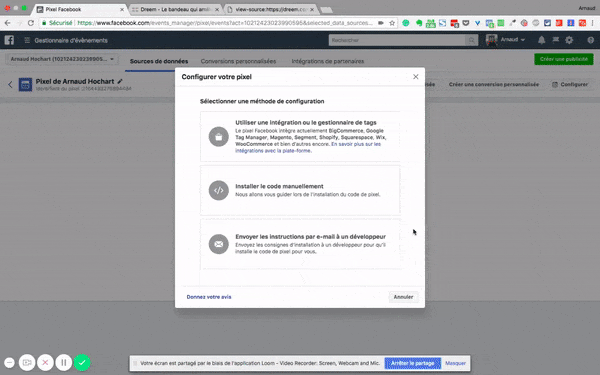Click Arrêter le partage button
The height and width of the screenshot is (375, 600).
412,363
